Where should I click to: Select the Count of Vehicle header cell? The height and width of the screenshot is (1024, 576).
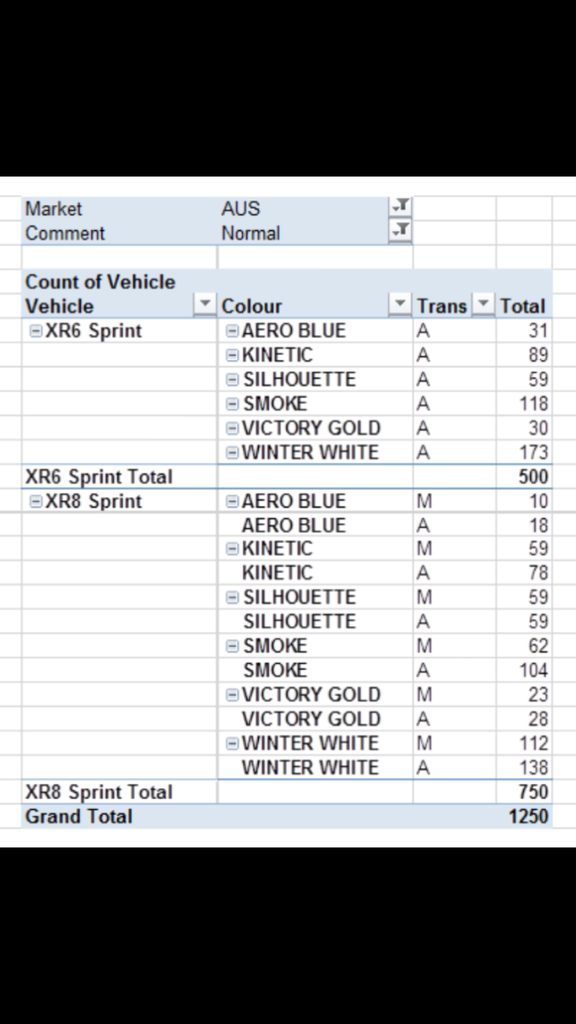(119, 281)
